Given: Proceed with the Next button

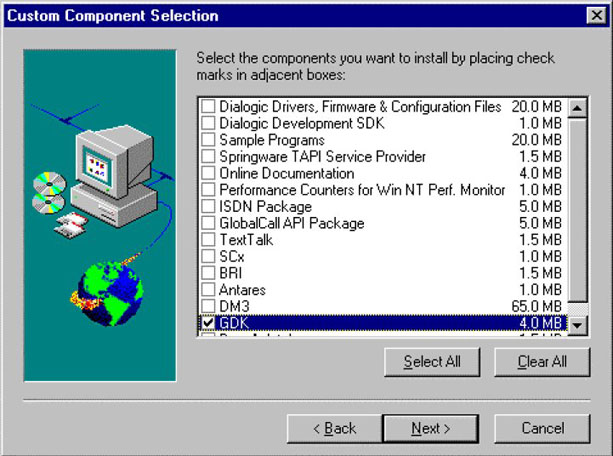Looking at the screenshot, I should (431, 429).
